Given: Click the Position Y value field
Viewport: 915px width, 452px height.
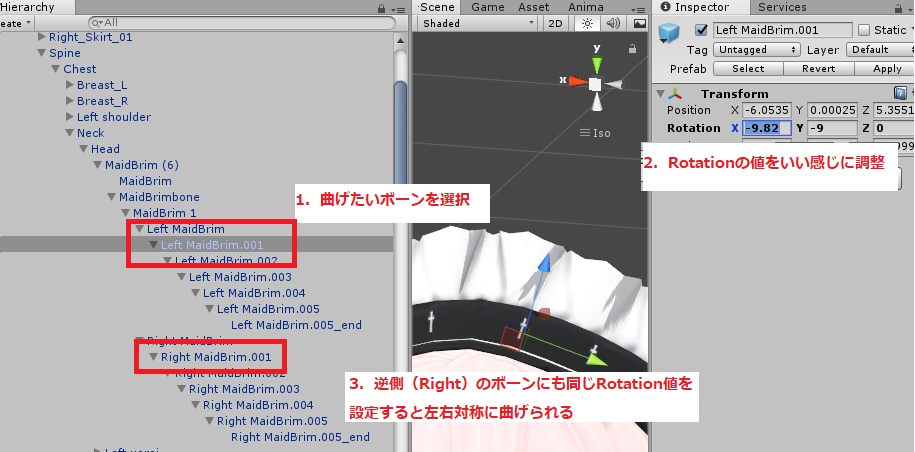Looking at the screenshot, I should click(x=832, y=110).
